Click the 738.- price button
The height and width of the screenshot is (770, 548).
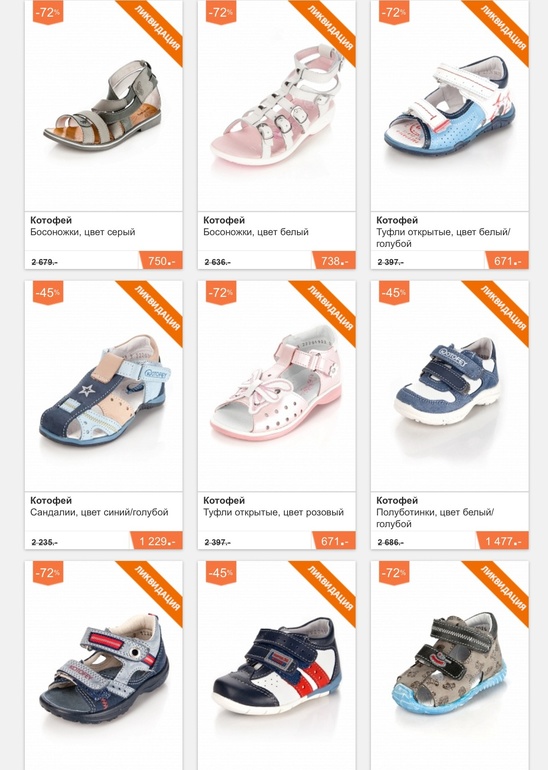[334, 261]
